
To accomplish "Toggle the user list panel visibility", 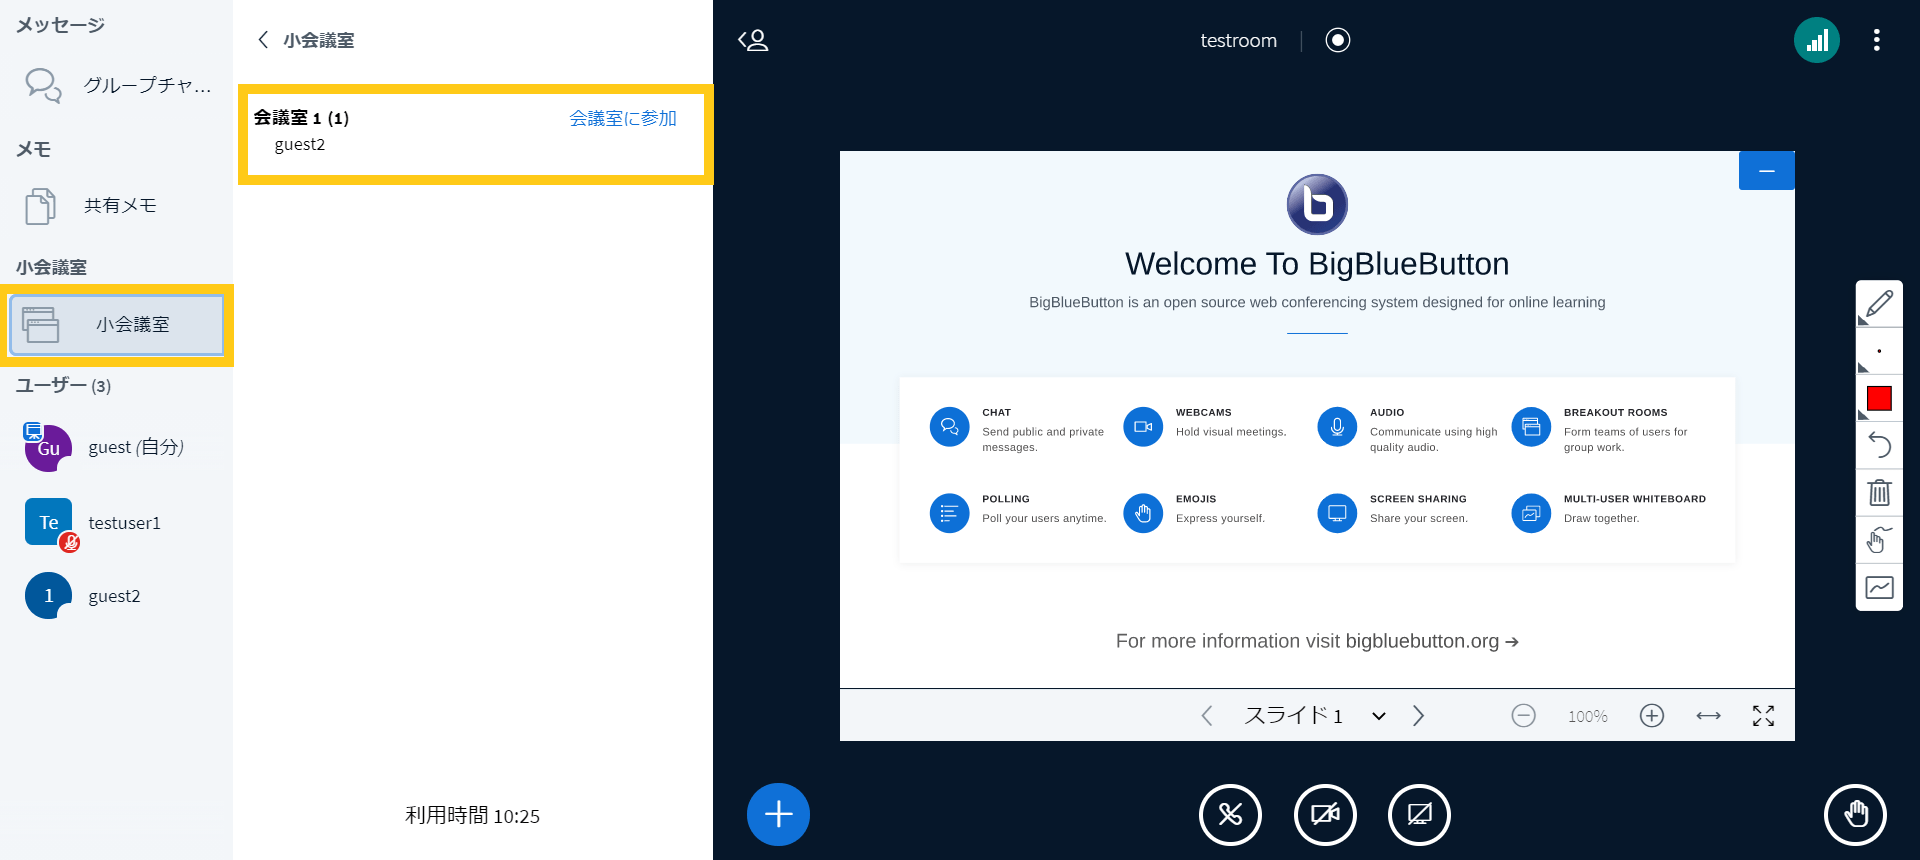I will click(753, 40).
